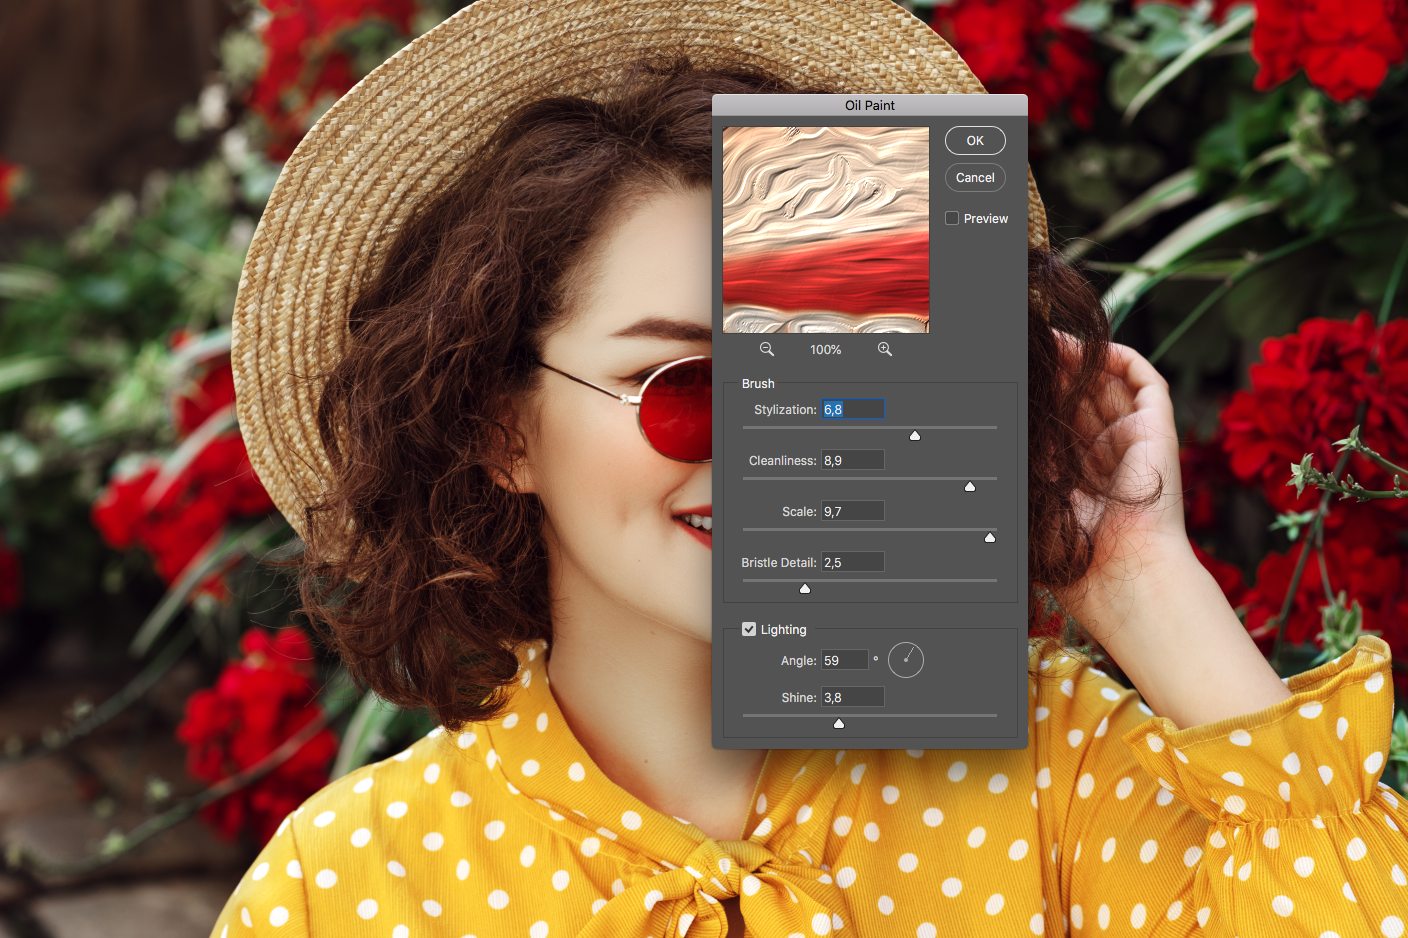Click the zoom in magnifier icon
Screen dimensions: 1408x938
[885, 349]
